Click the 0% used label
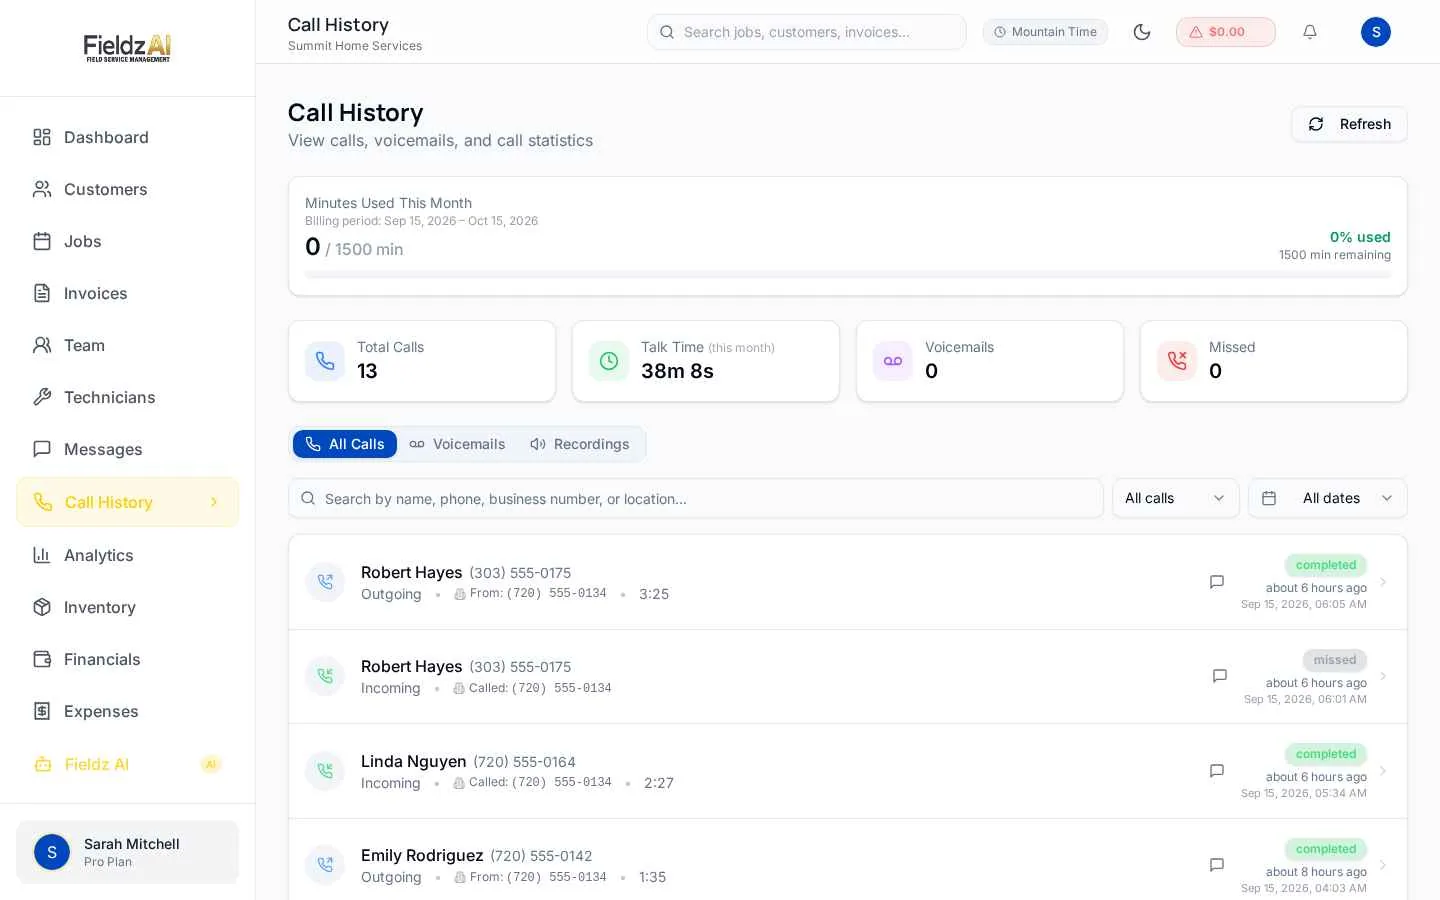Viewport: 1440px width, 900px height. coord(1360,237)
